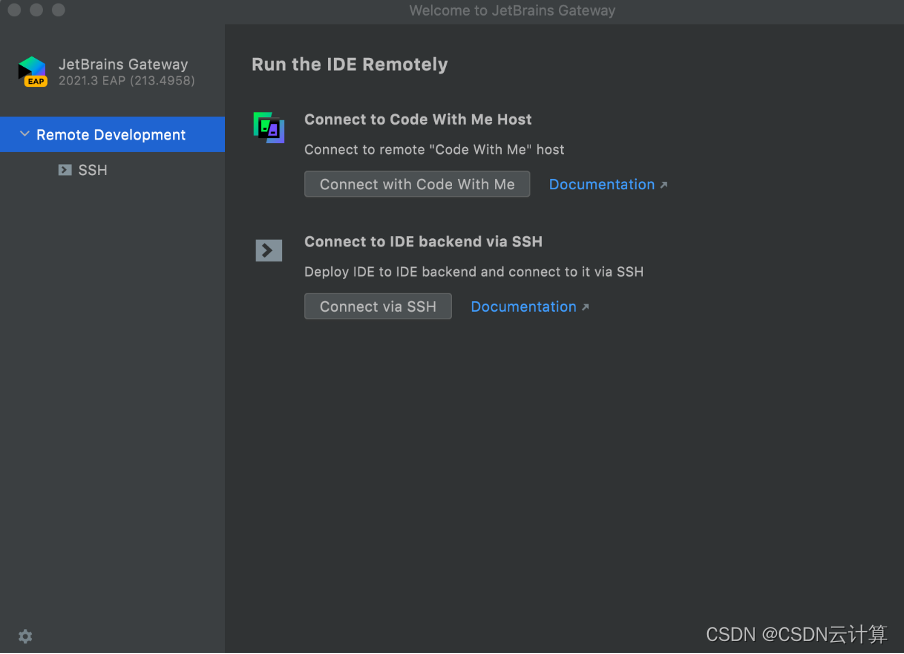Click the window title Welcome to JetBrains Gateway
The height and width of the screenshot is (654, 904).
[x=512, y=10]
